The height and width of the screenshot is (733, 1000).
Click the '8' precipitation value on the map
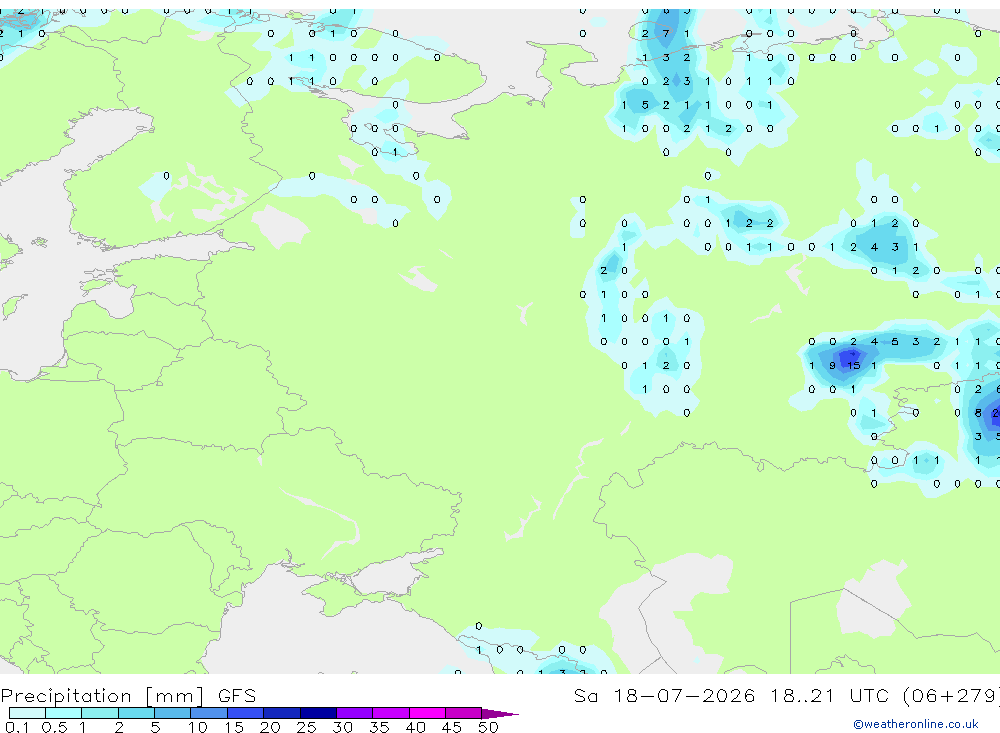coord(978,413)
